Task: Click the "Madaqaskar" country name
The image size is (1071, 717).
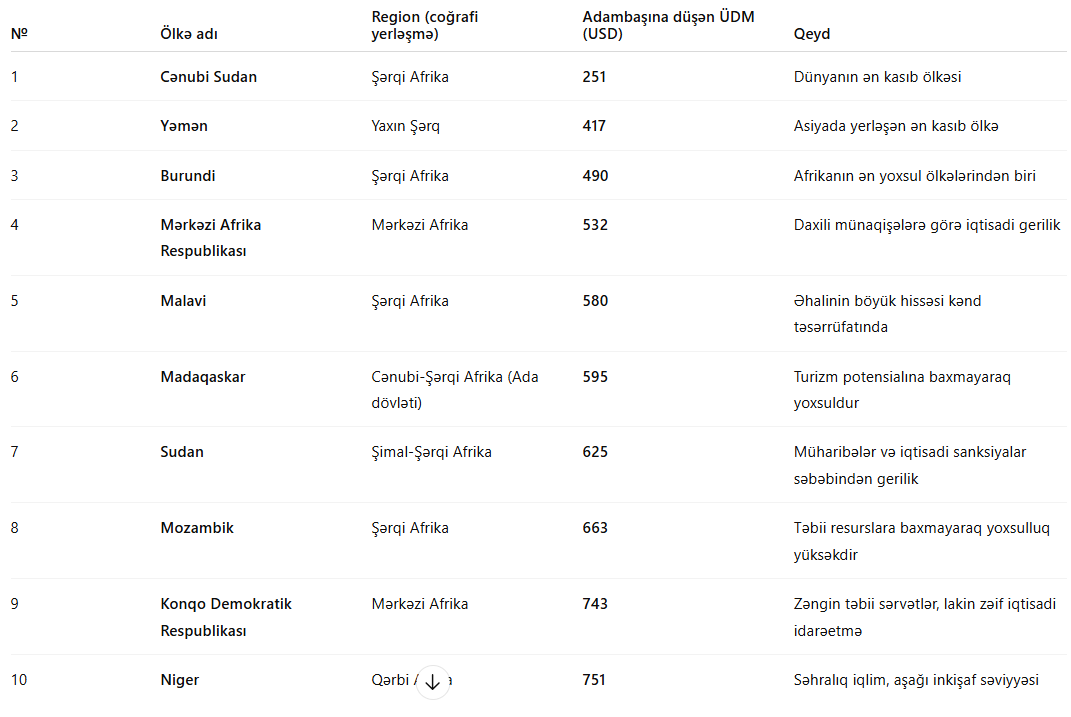Action: [203, 377]
